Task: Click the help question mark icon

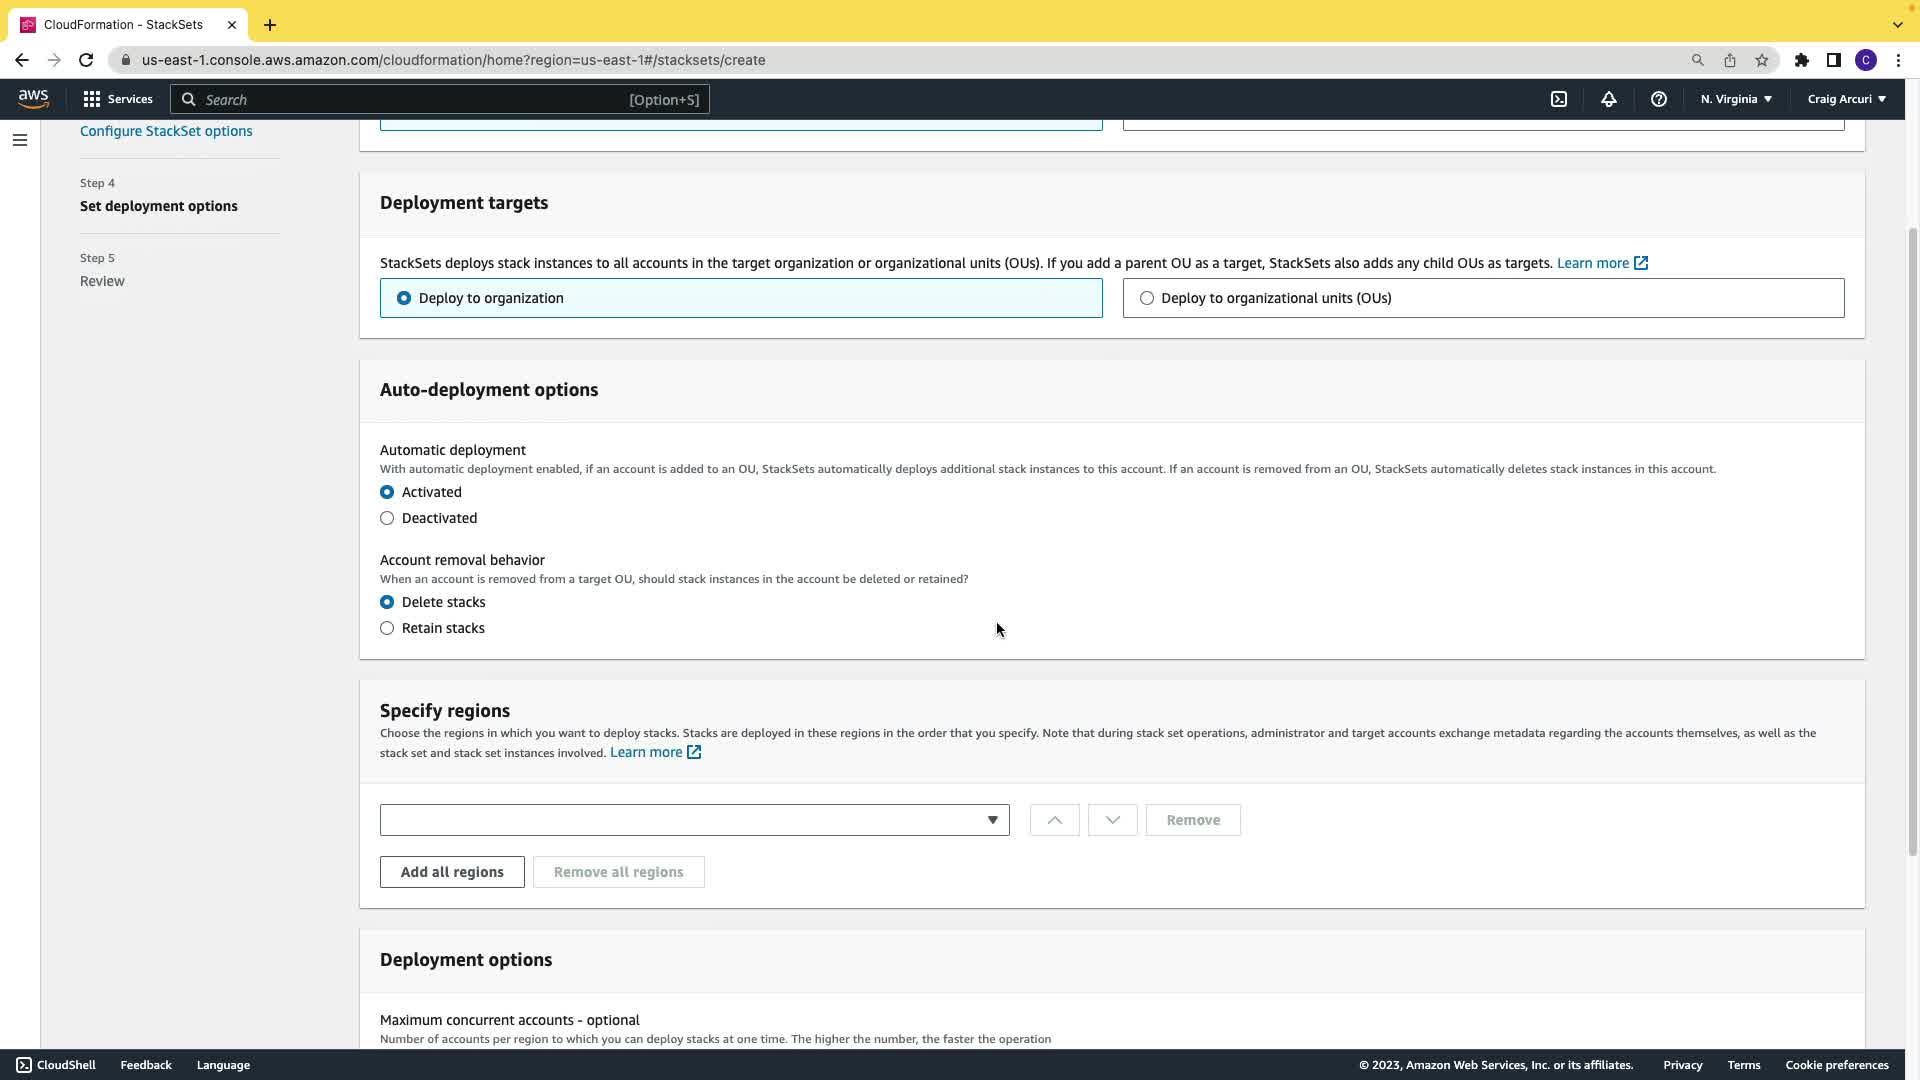Action: (1659, 99)
